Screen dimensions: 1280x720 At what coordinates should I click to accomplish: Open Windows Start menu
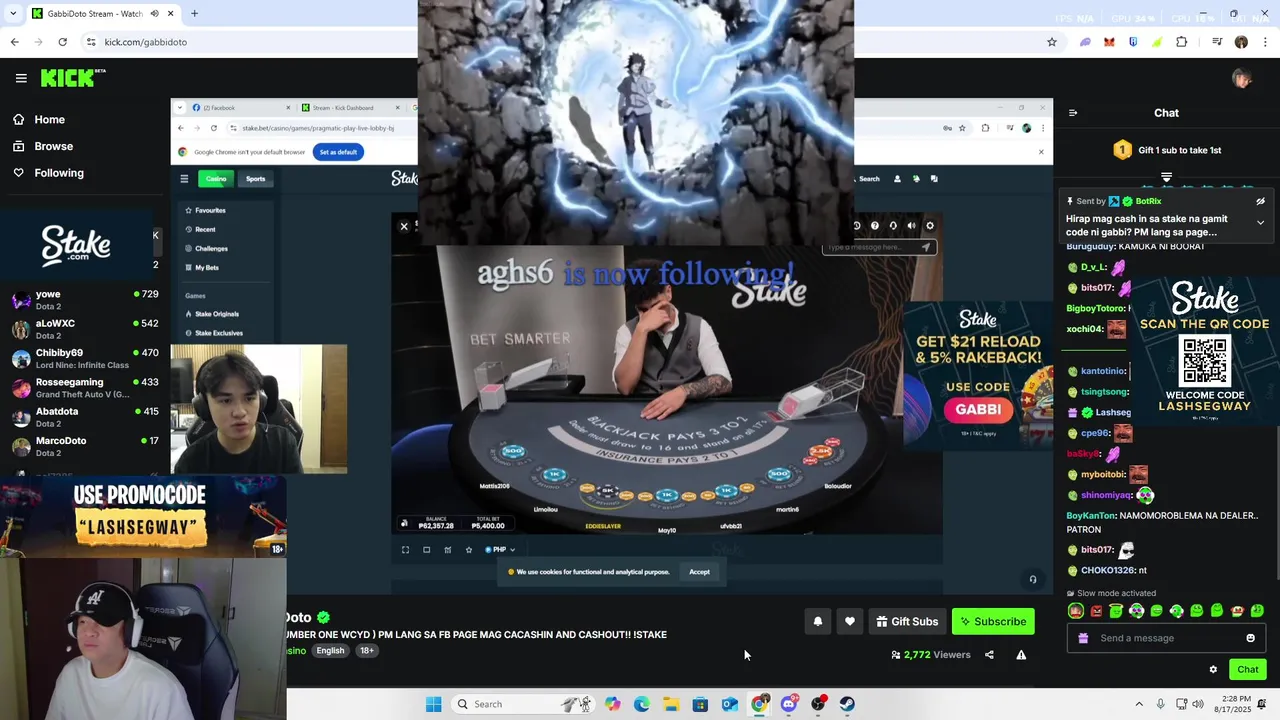tap(433, 704)
